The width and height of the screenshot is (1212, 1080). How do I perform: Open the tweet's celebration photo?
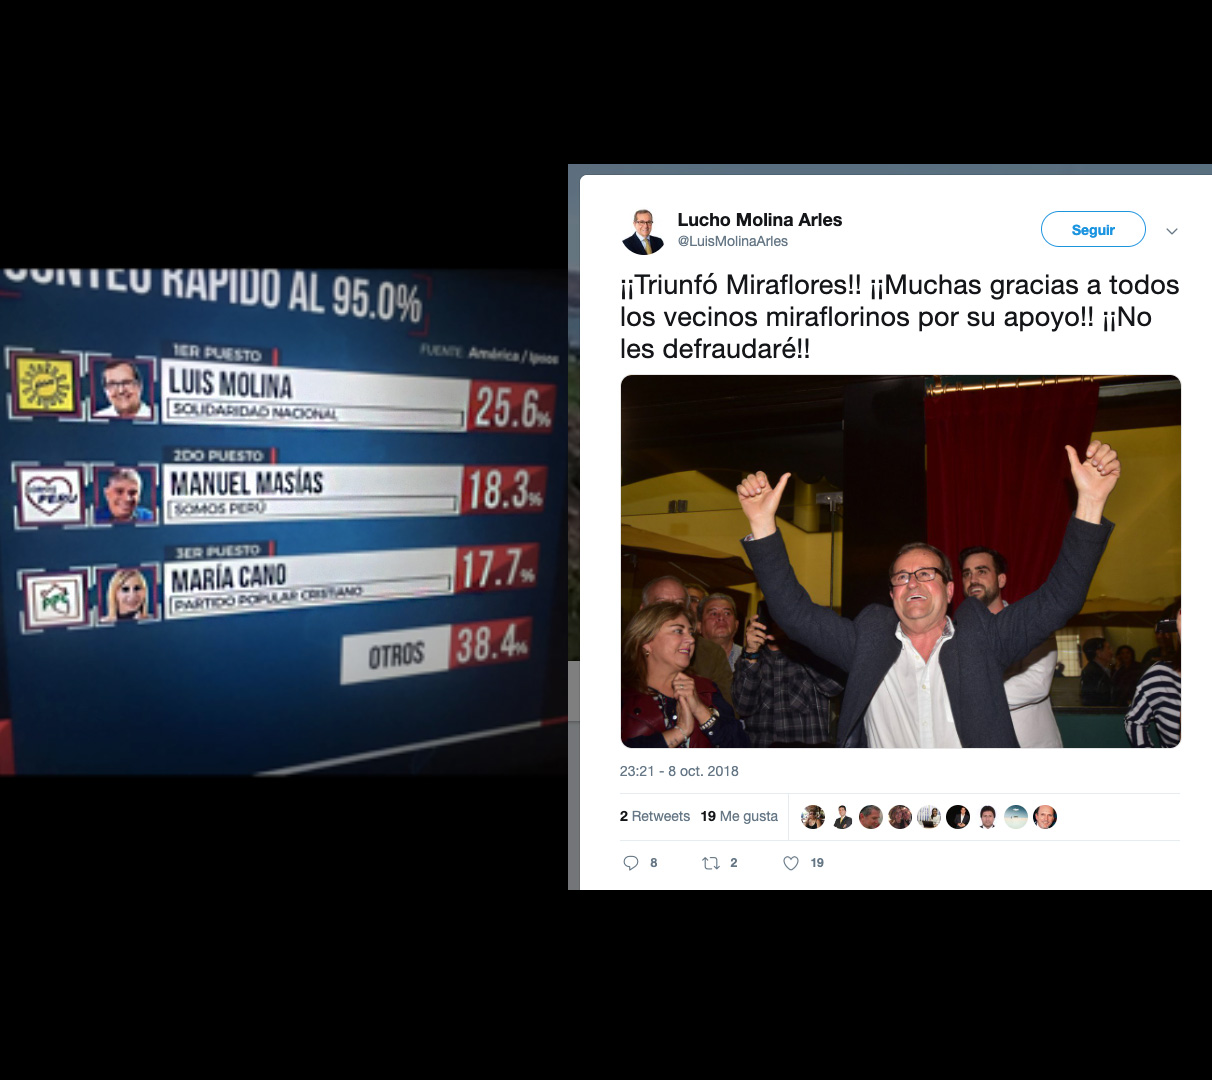[x=901, y=561]
